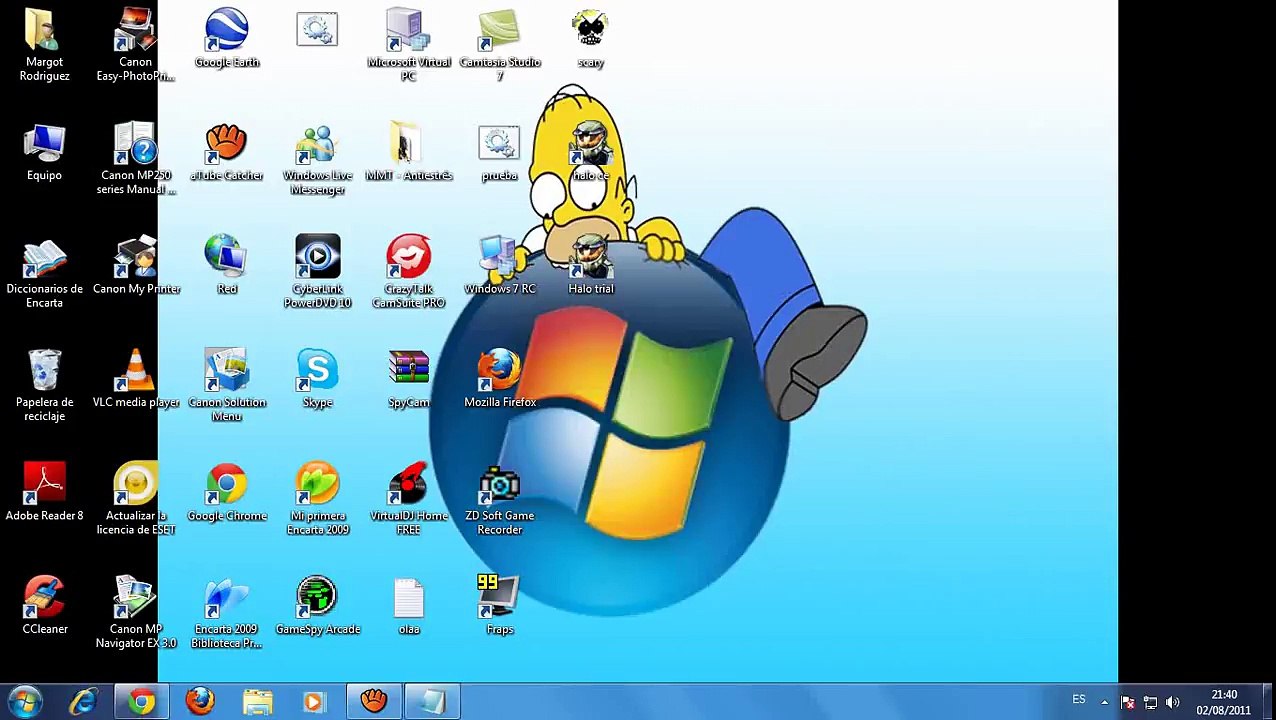The width and height of the screenshot is (1276, 720).
Task: Open the unnamed settings file icon
Action: [318, 30]
